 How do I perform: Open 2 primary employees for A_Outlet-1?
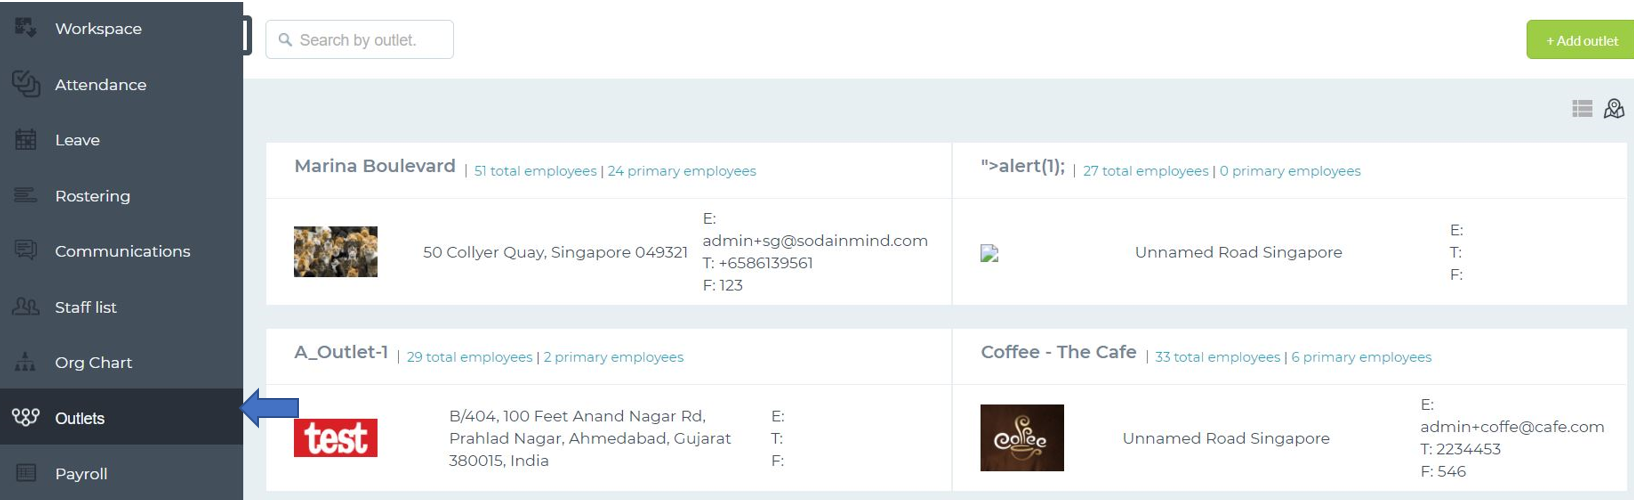[613, 357]
